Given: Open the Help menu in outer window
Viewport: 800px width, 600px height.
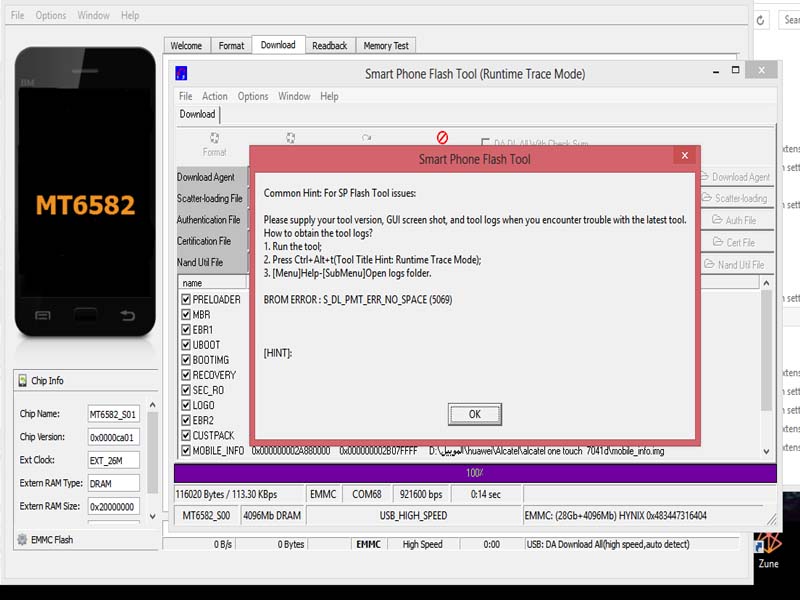Looking at the screenshot, I should point(130,15).
